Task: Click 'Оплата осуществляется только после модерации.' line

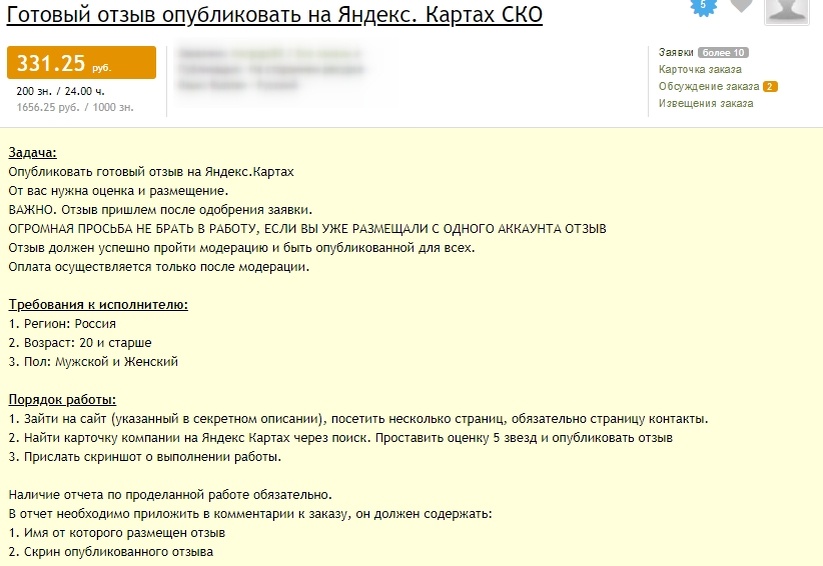Action: coord(159,267)
